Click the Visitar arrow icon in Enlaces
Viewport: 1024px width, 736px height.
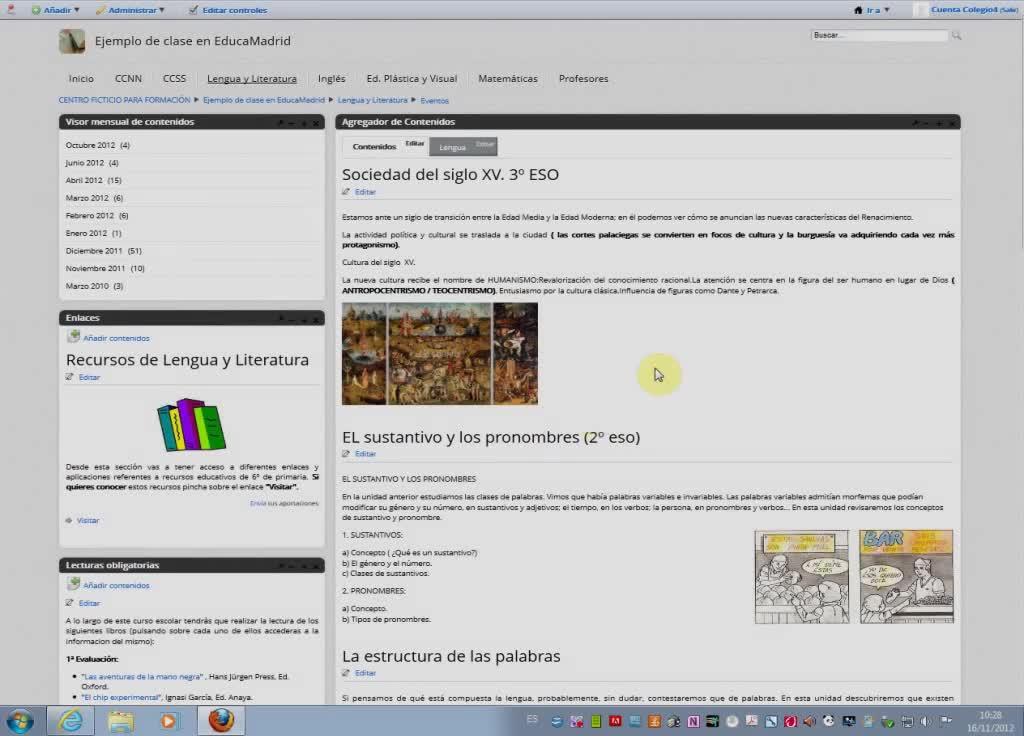pyautogui.click(x=69, y=520)
